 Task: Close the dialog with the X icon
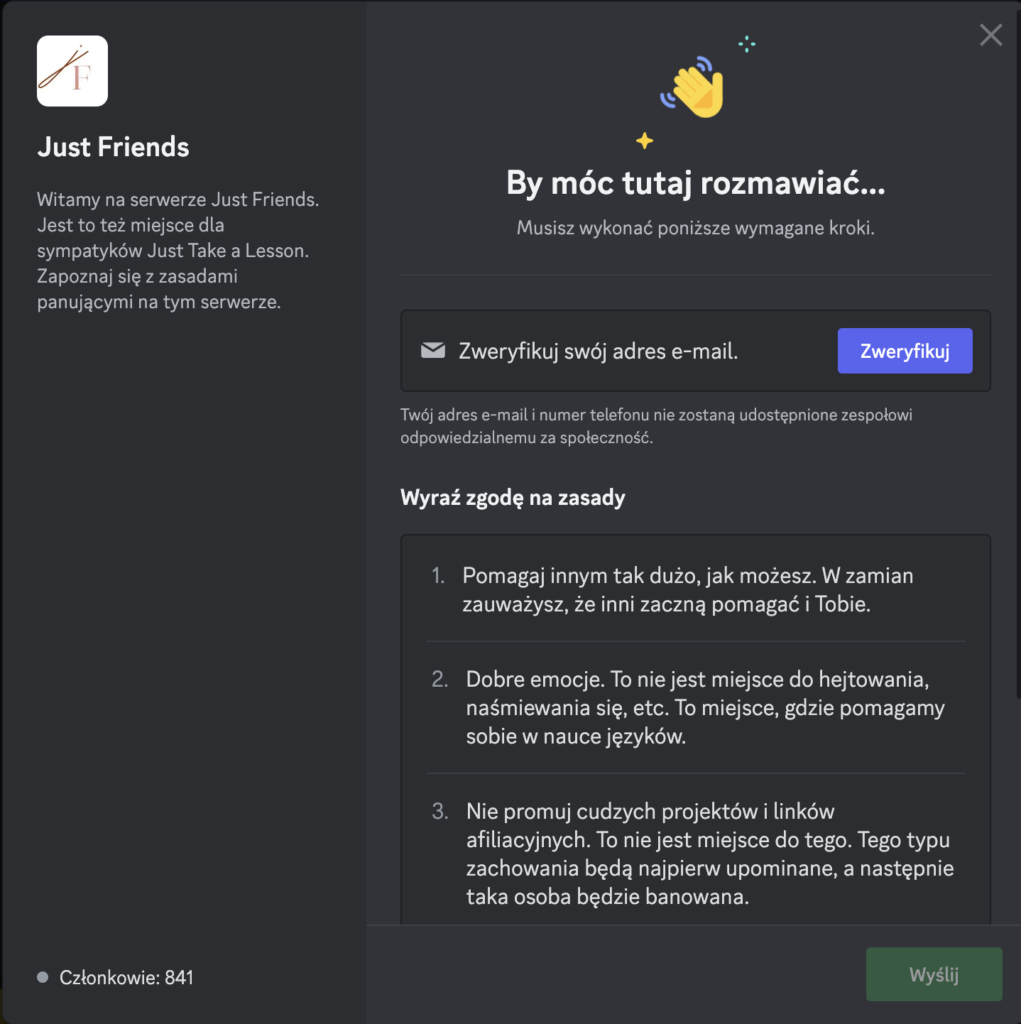coord(990,35)
